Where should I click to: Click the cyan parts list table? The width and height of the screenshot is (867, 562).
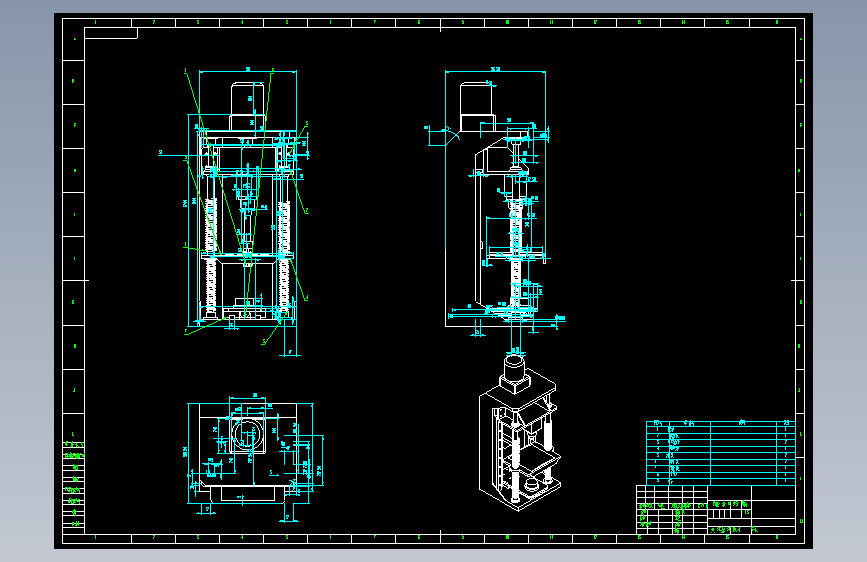coord(720,453)
